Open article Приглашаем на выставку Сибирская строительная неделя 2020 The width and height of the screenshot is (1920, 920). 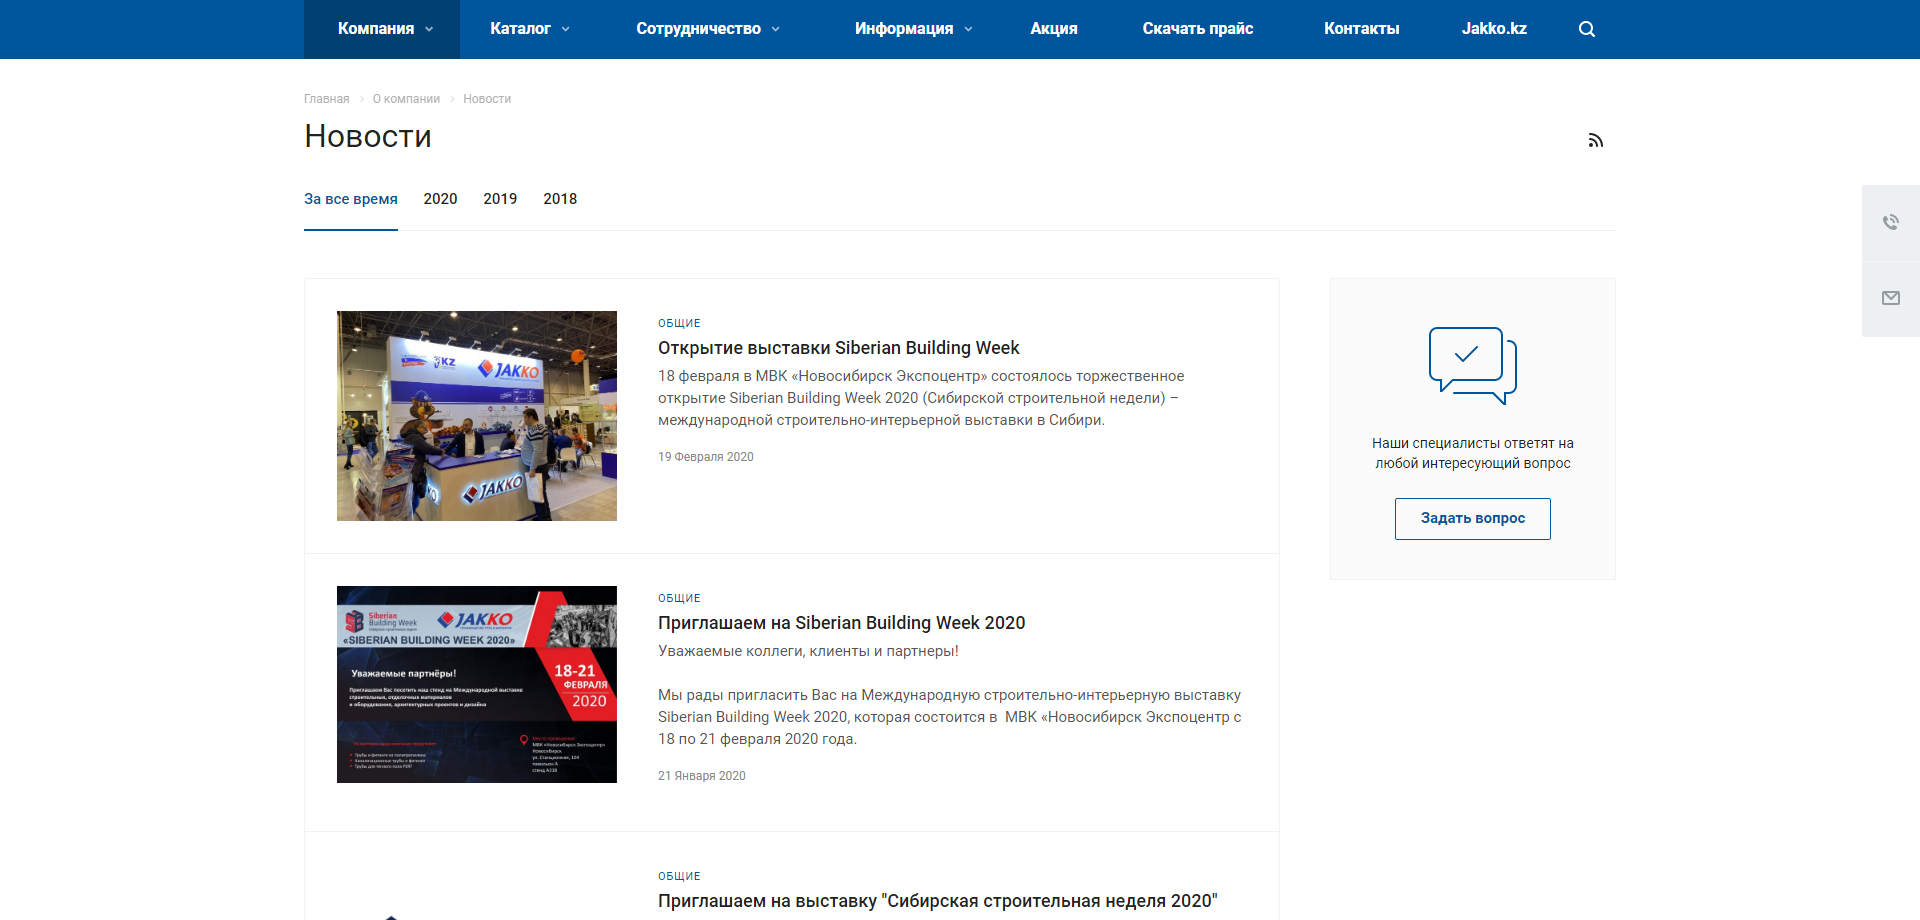click(x=937, y=901)
